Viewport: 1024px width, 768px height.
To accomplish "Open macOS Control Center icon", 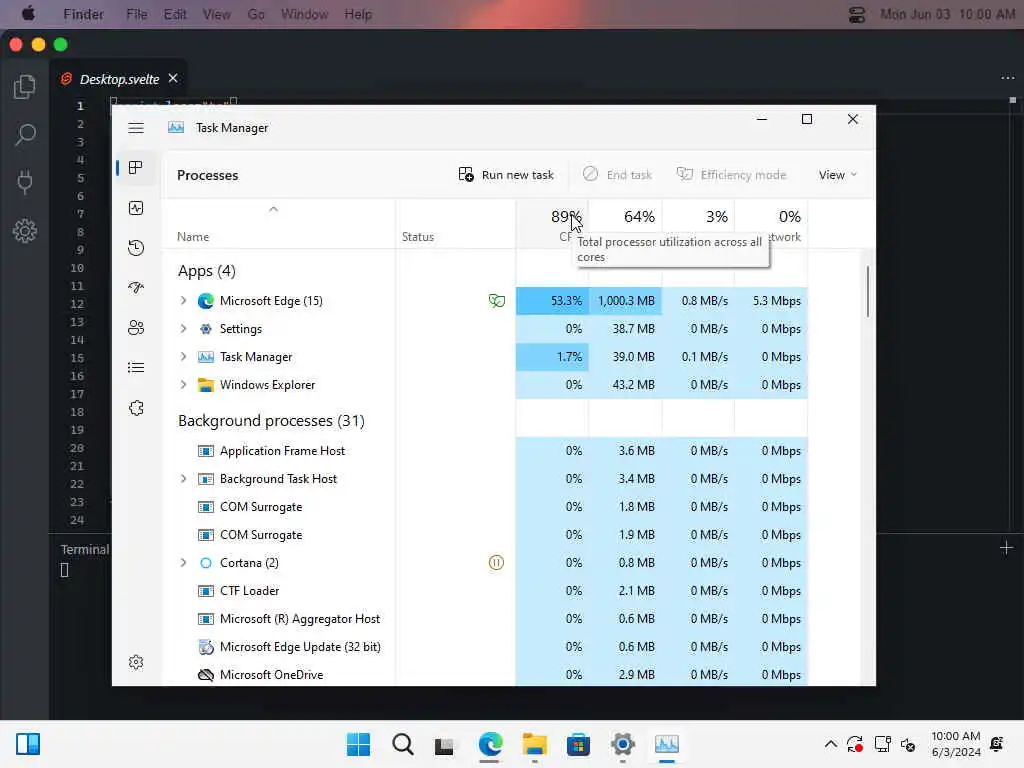I will click(x=857, y=14).
